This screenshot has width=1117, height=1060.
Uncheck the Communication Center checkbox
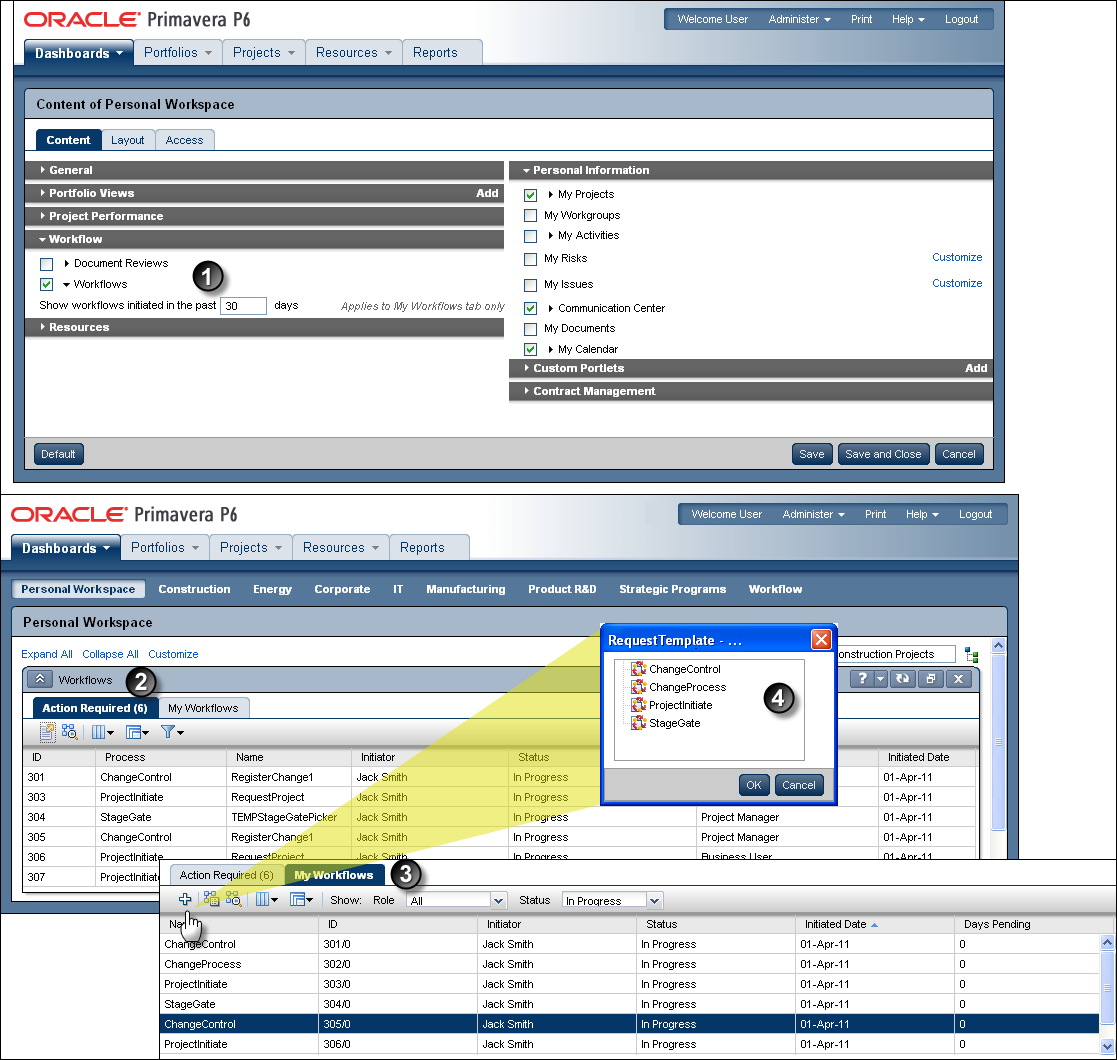click(x=530, y=308)
